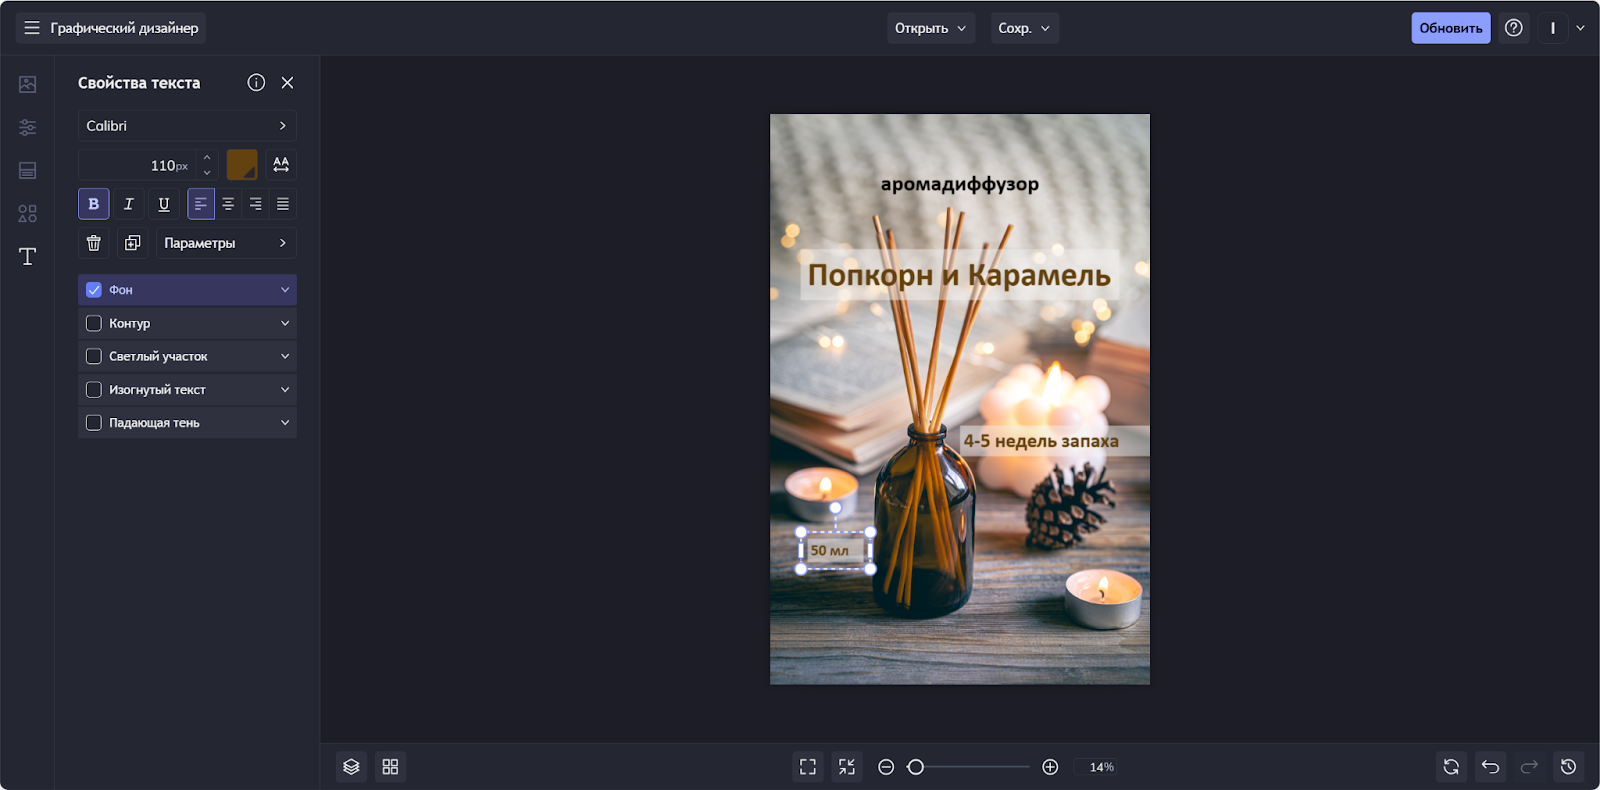Enable the Контур checkbox
This screenshot has width=1600, height=790.
tap(94, 323)
